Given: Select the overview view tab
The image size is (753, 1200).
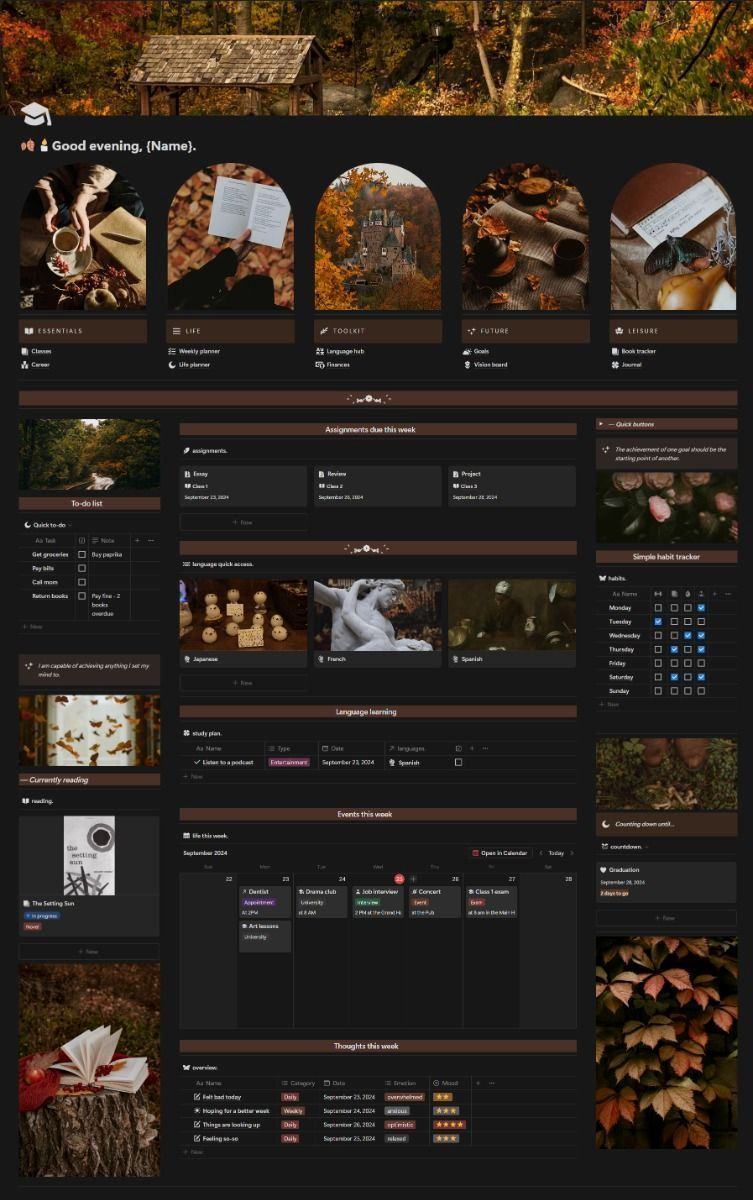Looking at the screenshot, I should pos(200,1068).
